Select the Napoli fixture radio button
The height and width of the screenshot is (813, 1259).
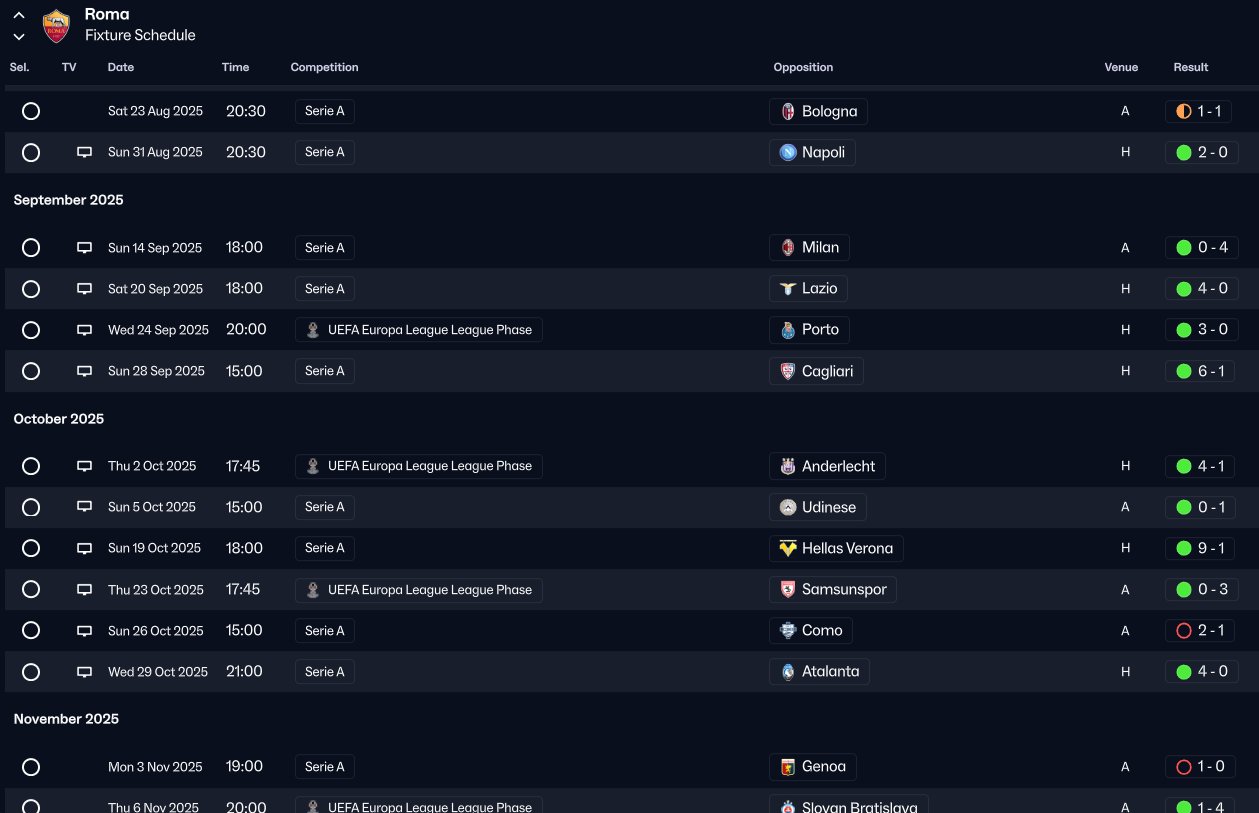pos(31,152)
